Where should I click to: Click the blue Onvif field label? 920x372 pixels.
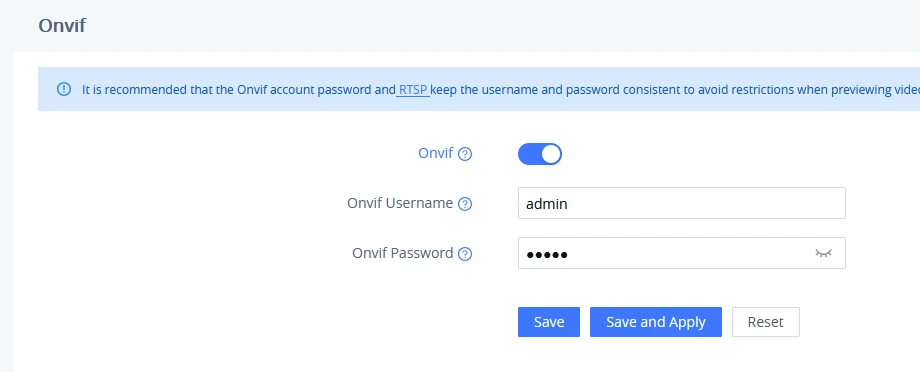435,153
